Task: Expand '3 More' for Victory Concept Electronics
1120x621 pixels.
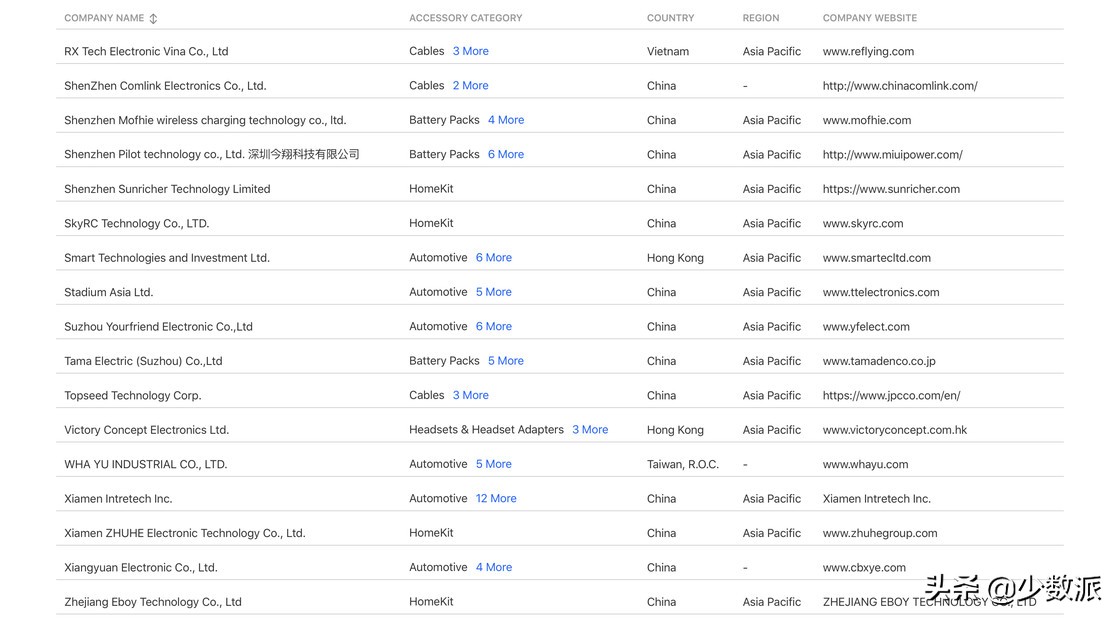Action: (590, 430)
